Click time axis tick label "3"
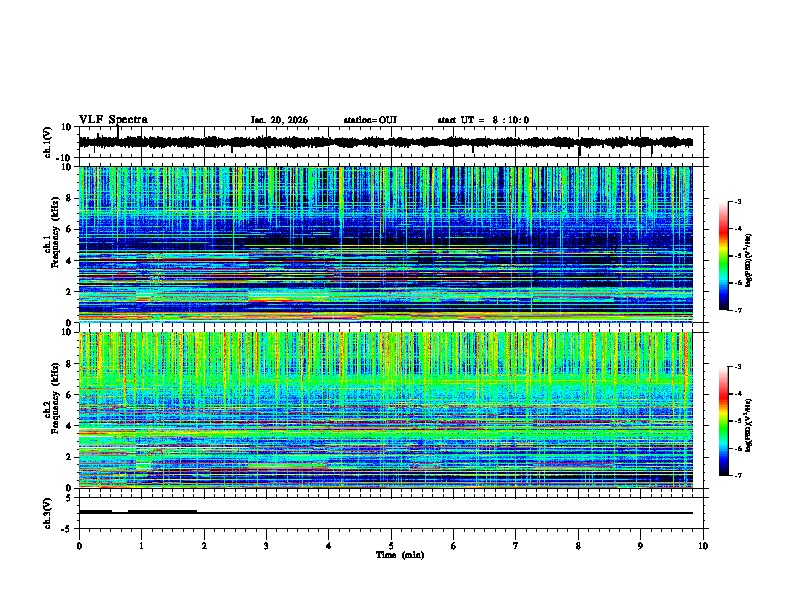 pyautogui.click(x=266, y=546)
